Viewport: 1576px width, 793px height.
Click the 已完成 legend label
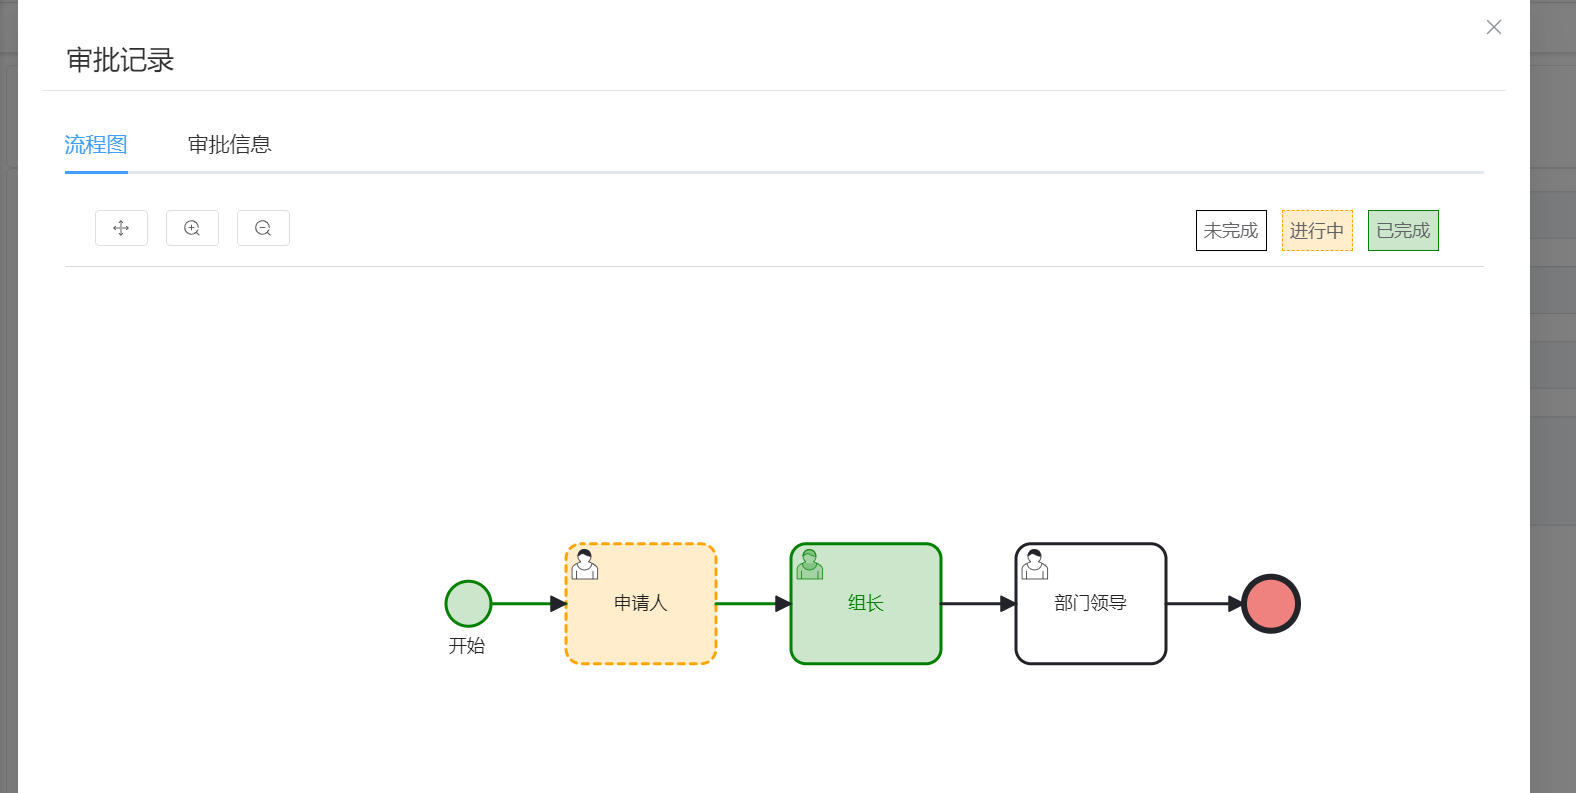1403,230
